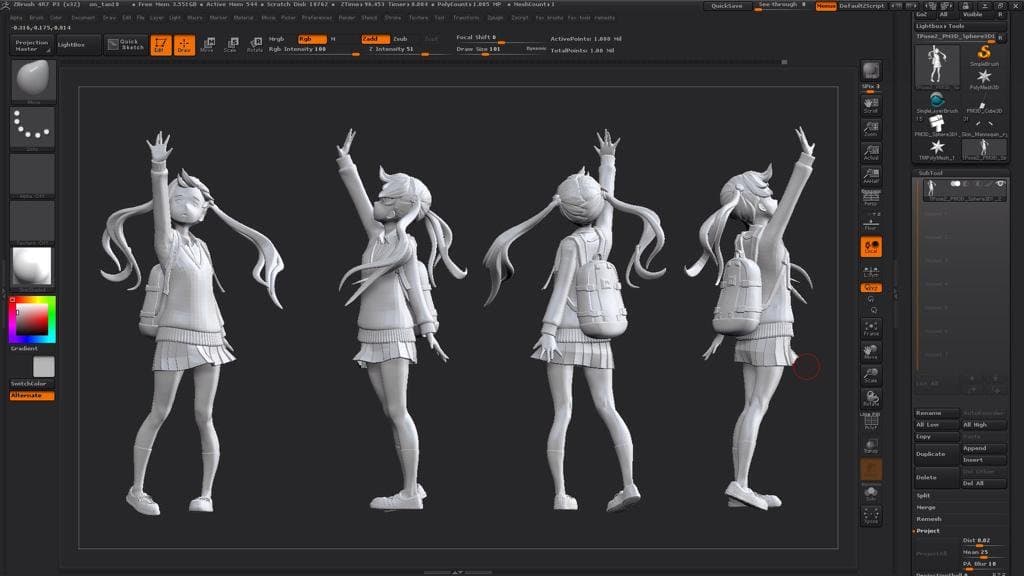This screenshot has height=576, width=1024.
Task: Click the QuickSave button
Action: point(726,6)
